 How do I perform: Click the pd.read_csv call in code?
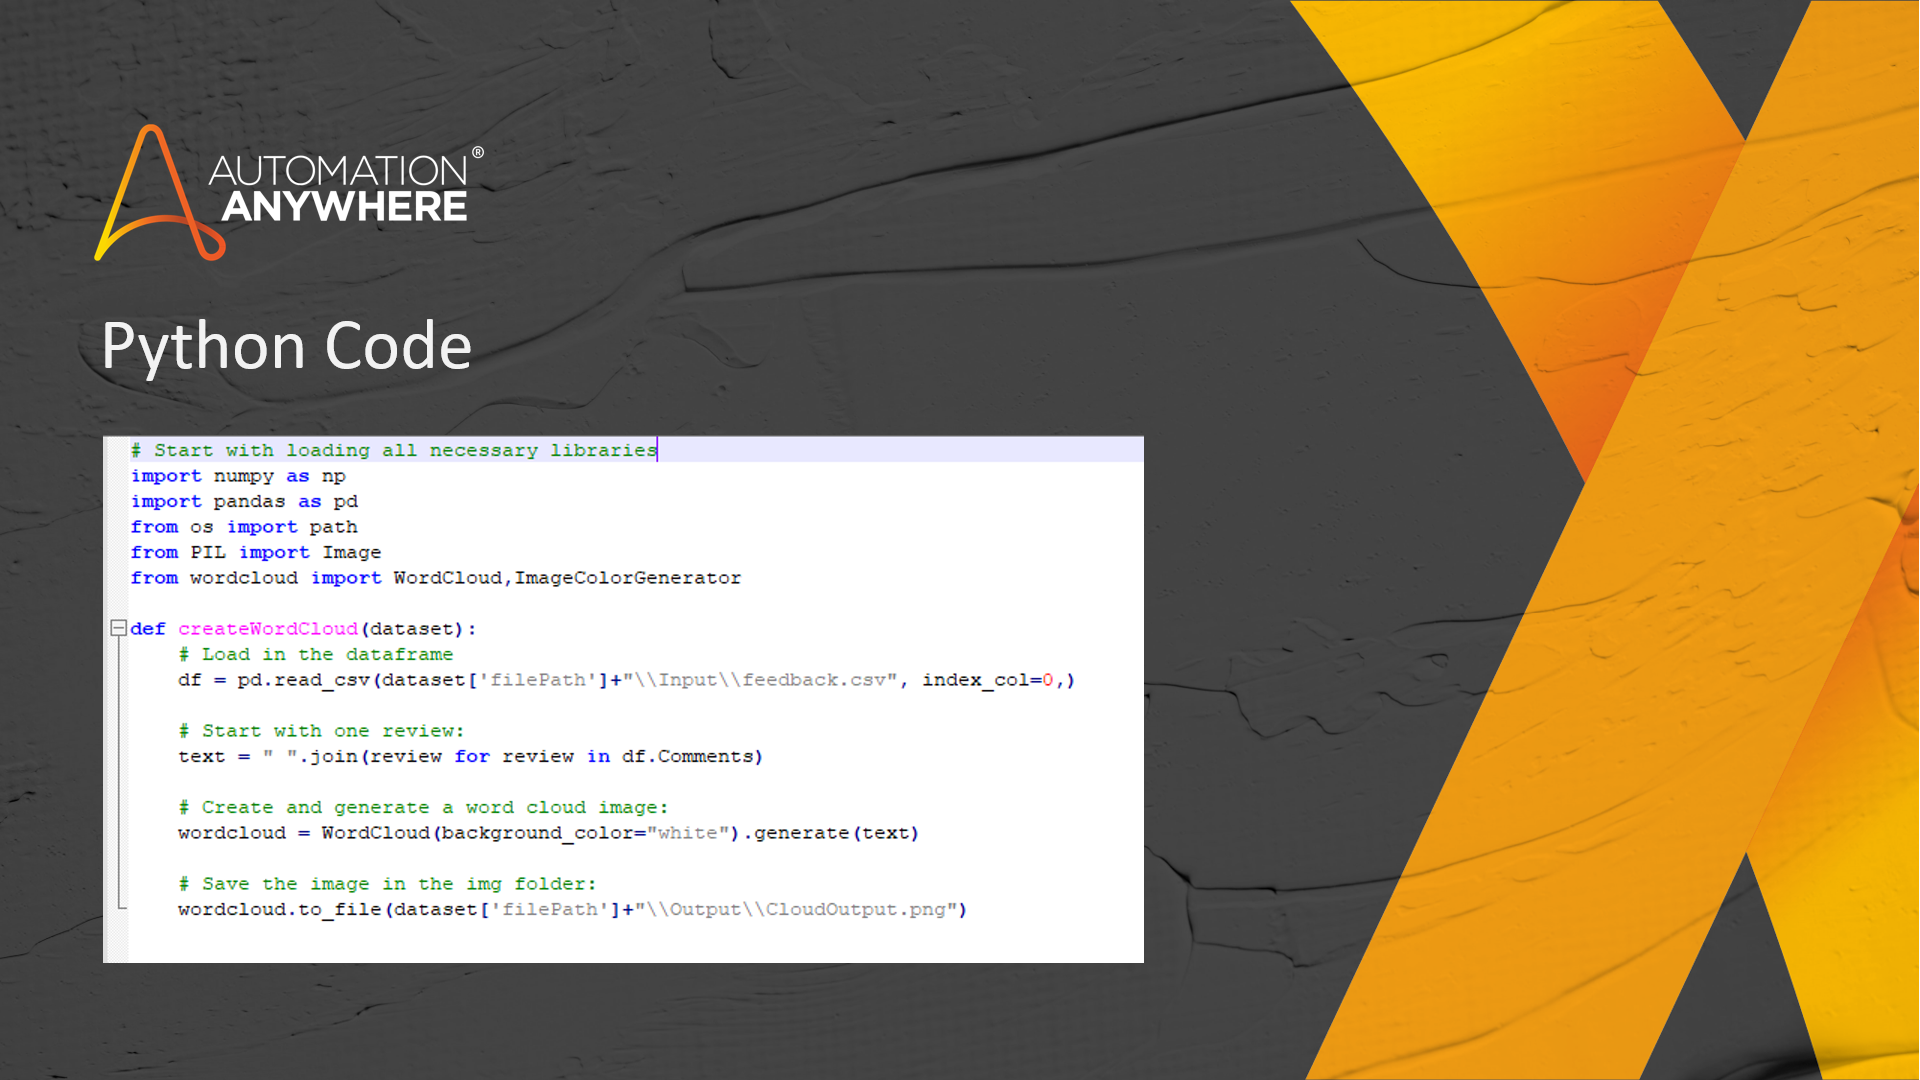click(x=303, y=680)
